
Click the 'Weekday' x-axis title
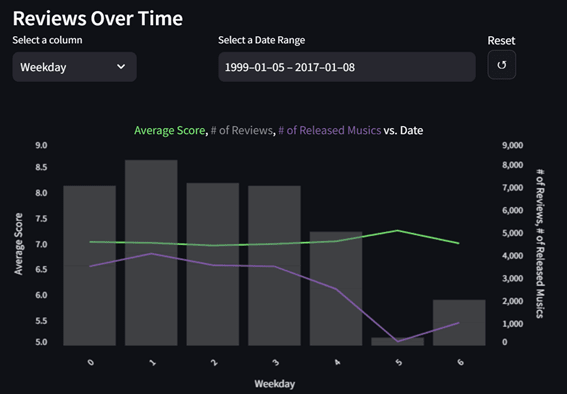pyautogui.click(x=274, y=384)
